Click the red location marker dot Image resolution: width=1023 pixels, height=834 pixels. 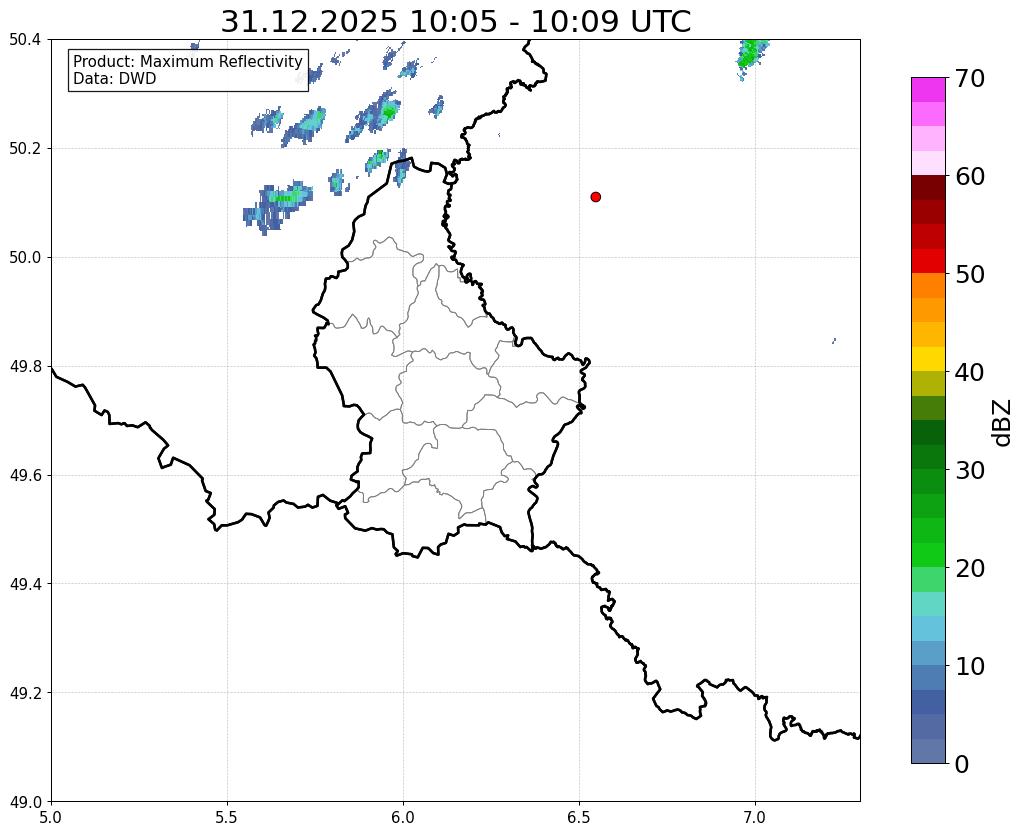click(x=595, y=196)
